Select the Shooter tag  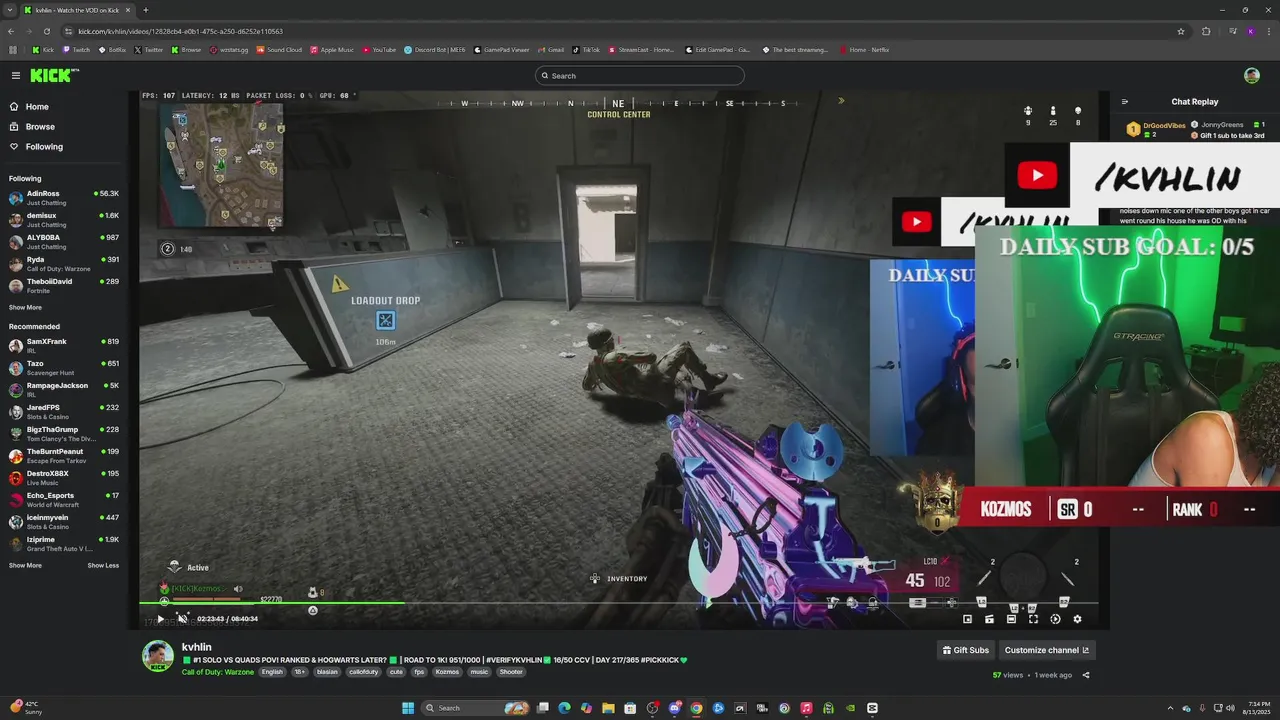pyautogui.click(x=511, y=672)
